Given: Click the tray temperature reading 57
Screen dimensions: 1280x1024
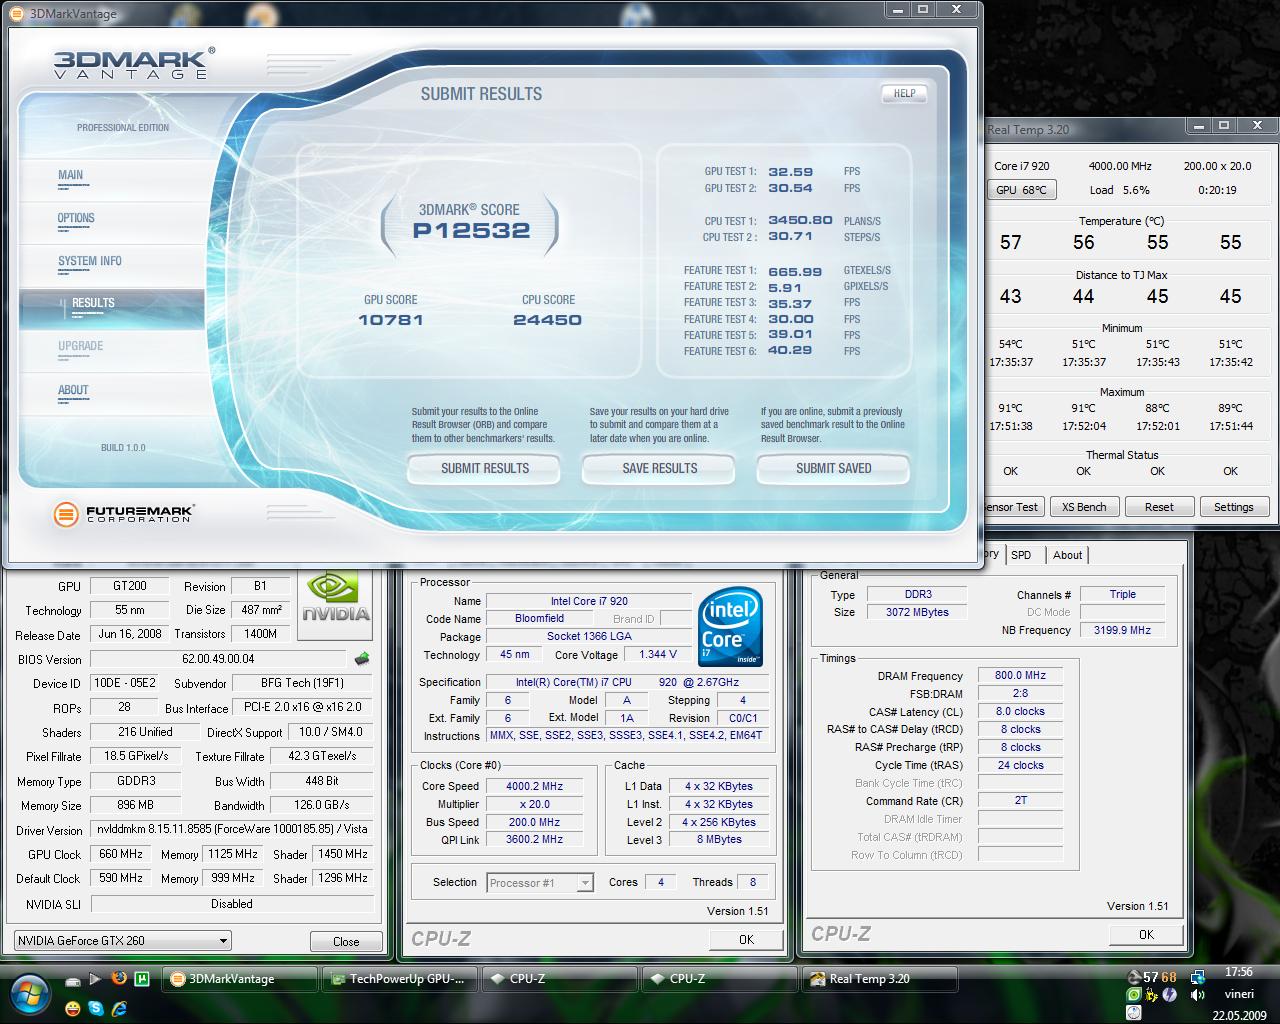Looking at the screenshot, I should pos(1151,977).
